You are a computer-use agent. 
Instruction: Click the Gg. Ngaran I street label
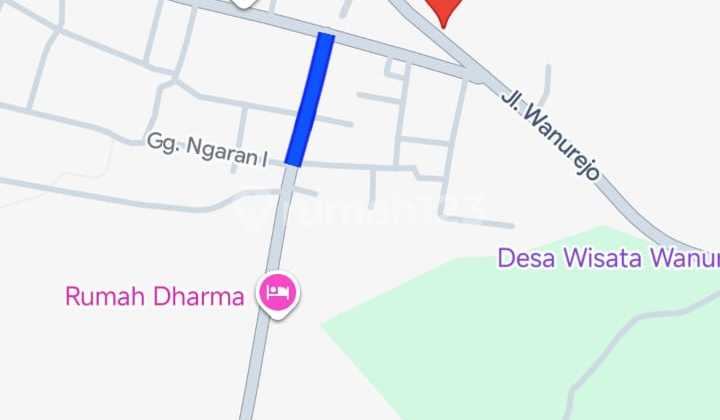click(x=207, y=150)
